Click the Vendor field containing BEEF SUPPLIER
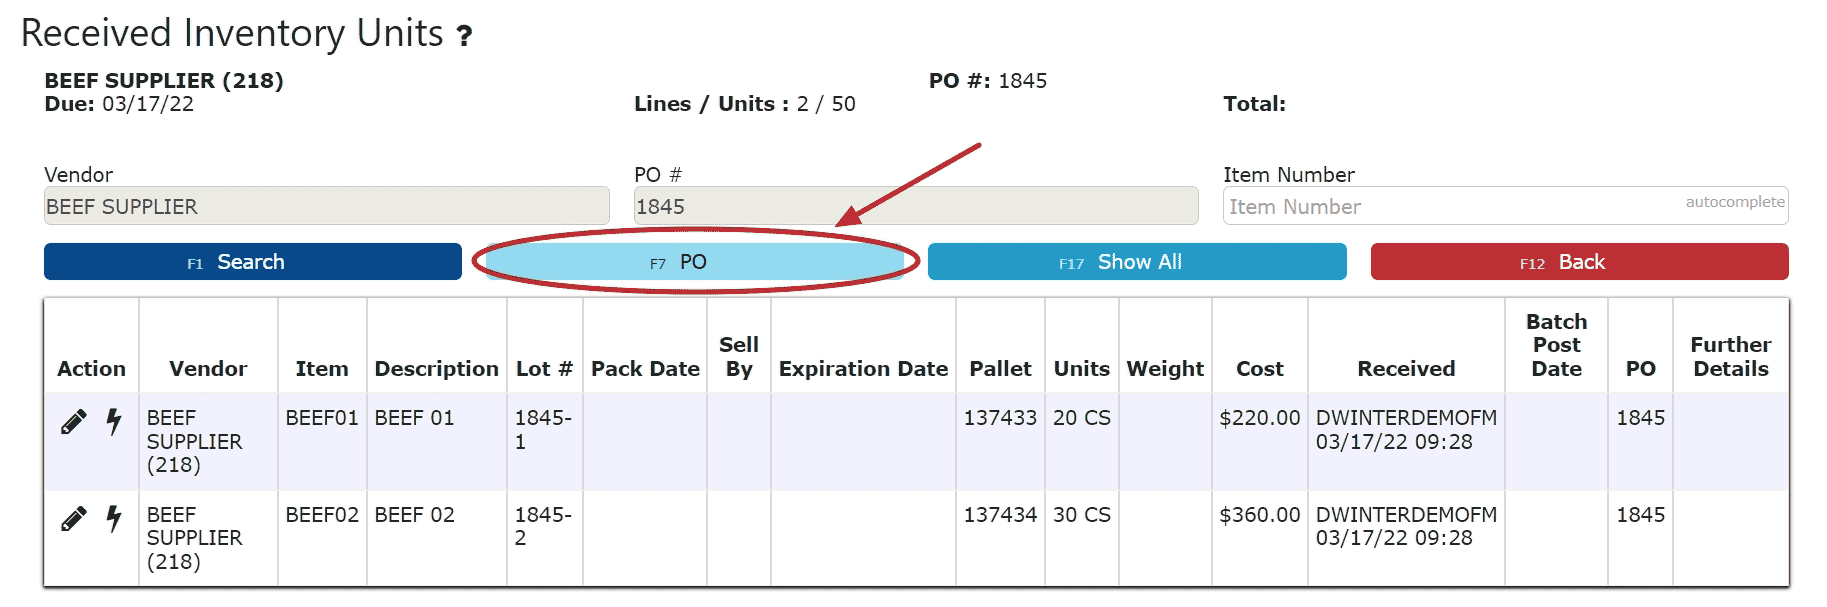 [326, 206]
